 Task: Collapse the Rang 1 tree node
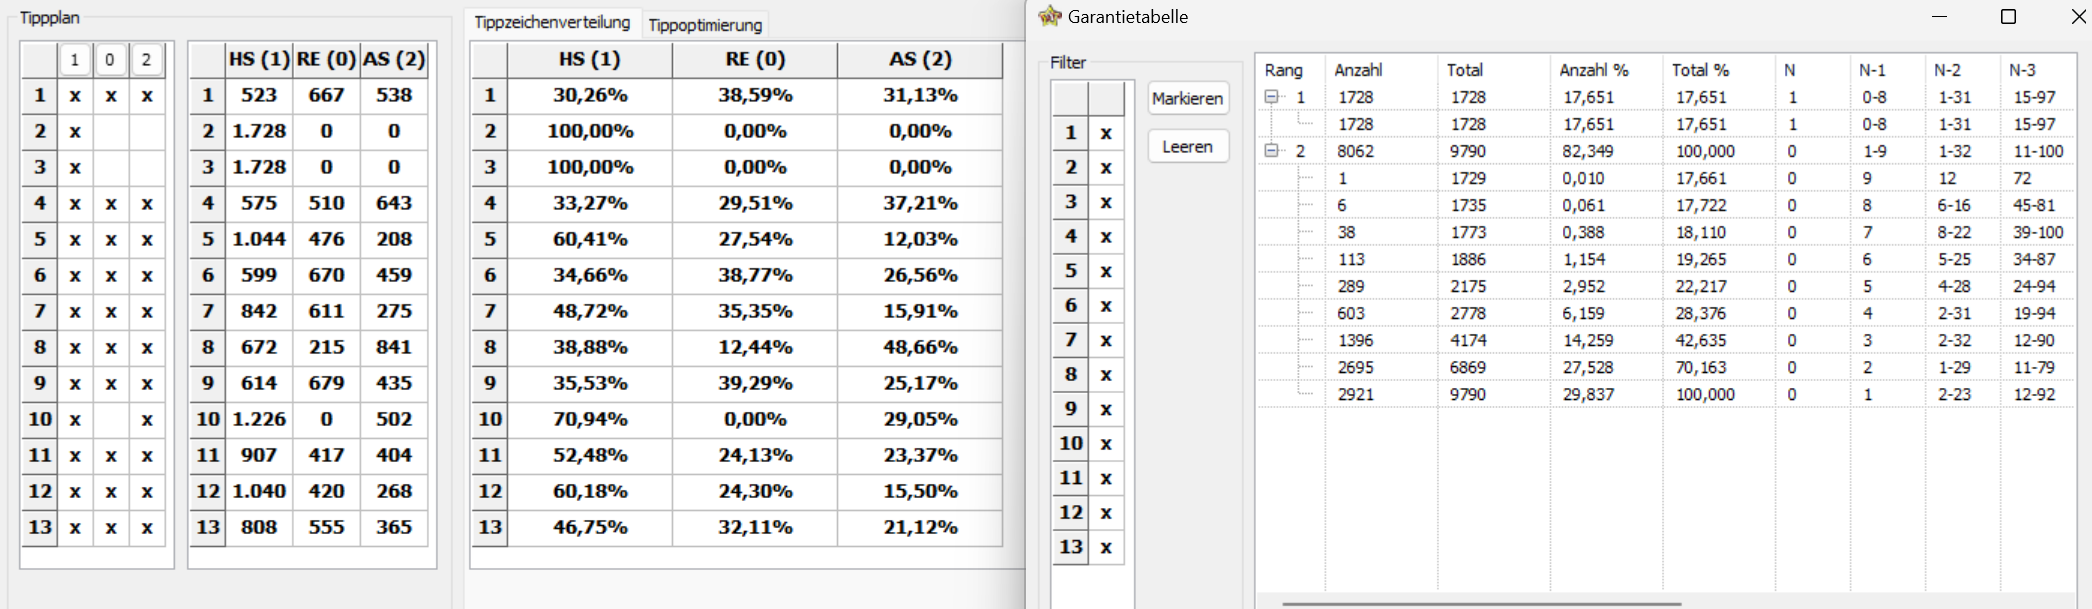(1271, 97)
